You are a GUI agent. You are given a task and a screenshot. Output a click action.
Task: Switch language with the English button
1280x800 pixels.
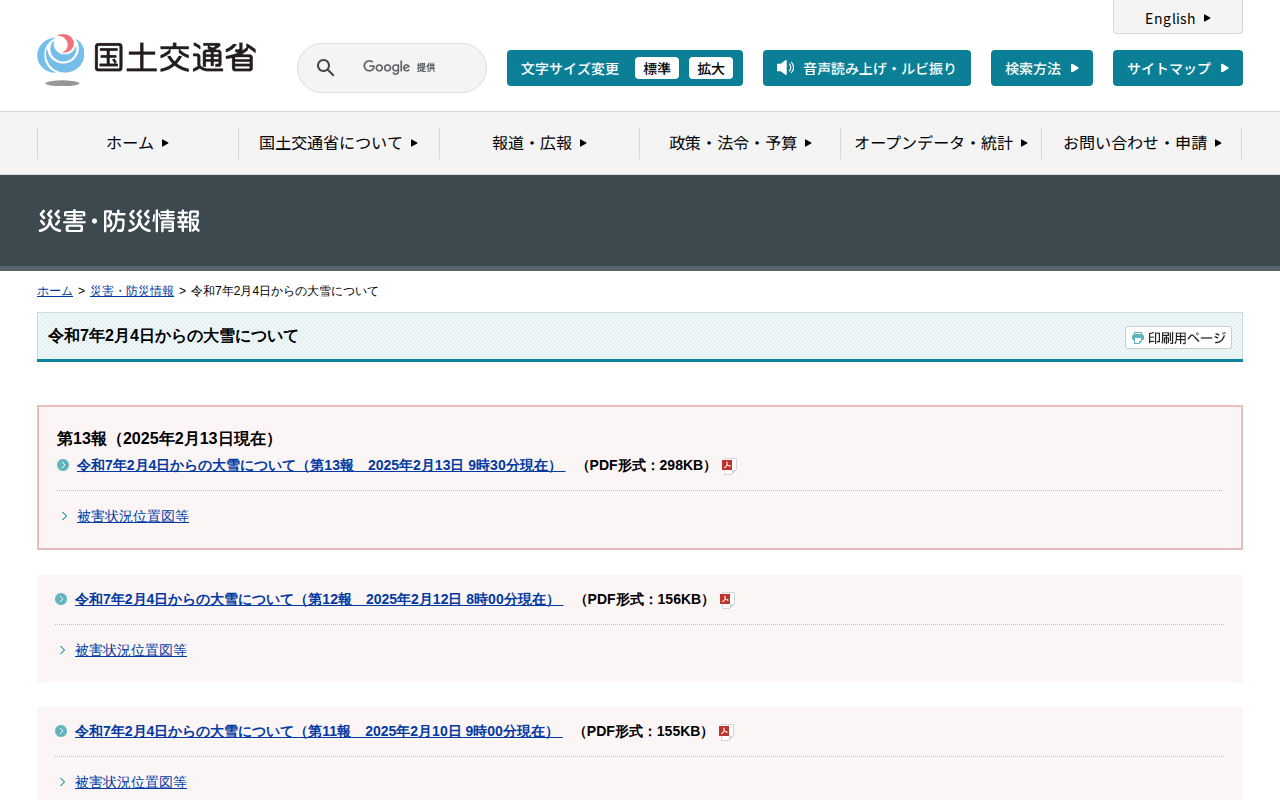point(1177,18)
